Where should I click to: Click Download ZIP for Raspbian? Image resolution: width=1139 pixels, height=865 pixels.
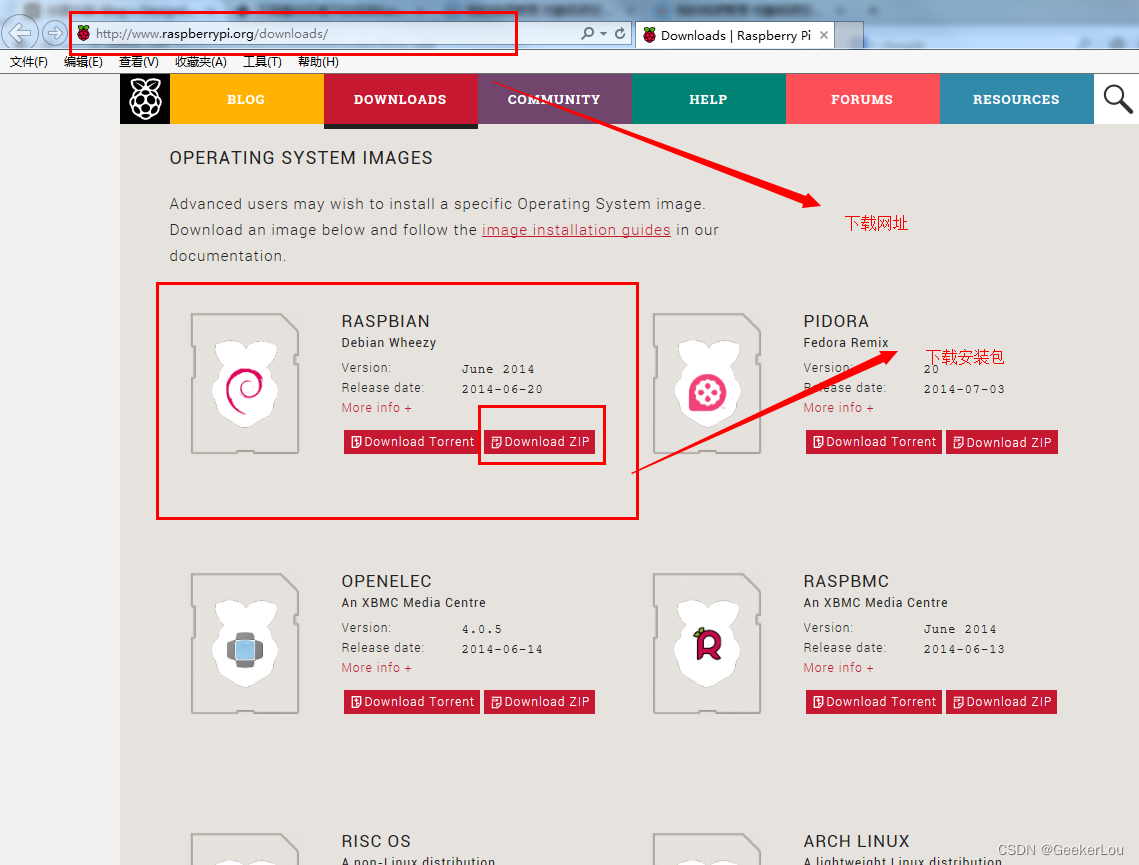[x=540, y=442]
